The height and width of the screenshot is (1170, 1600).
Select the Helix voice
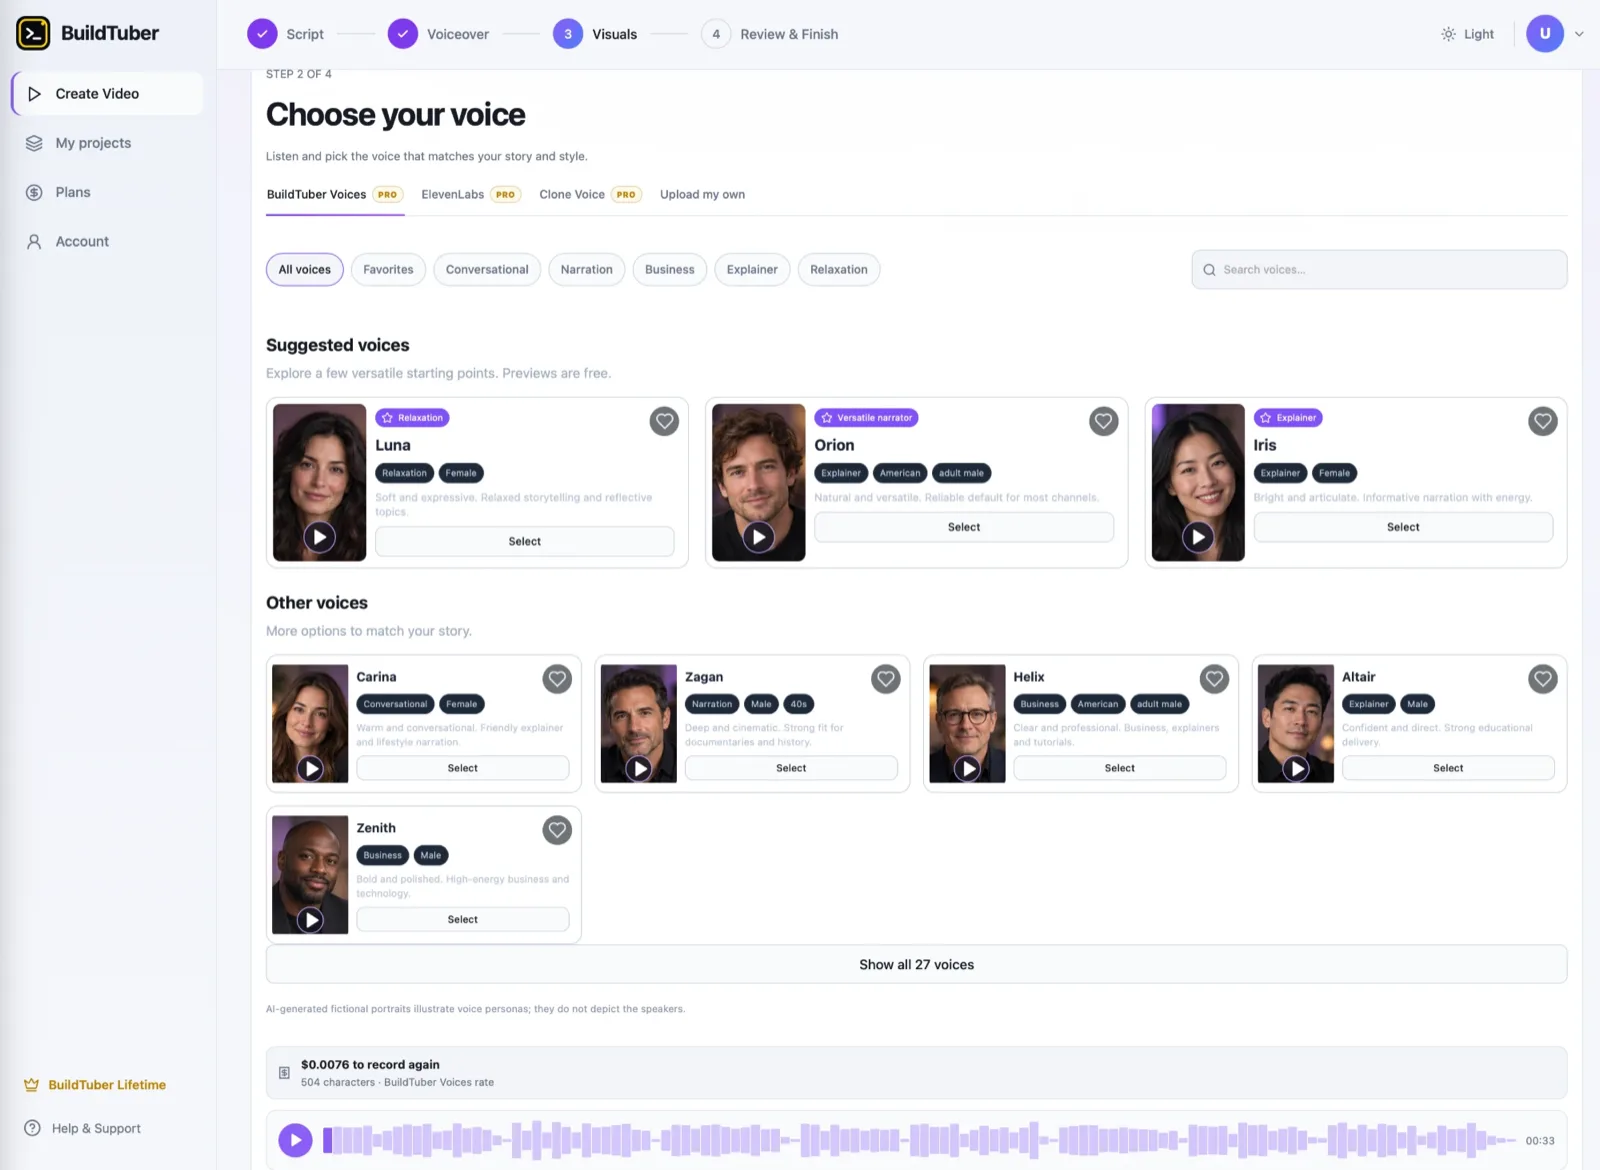click(x=1120, y=768)
